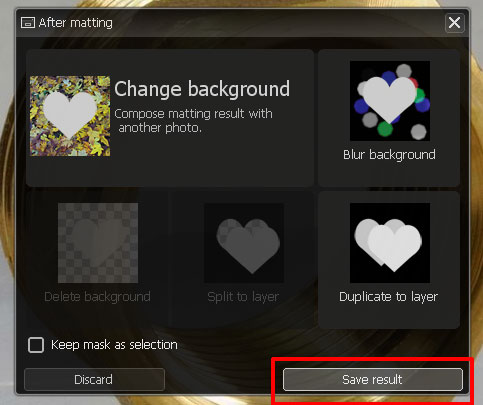The width and height of the screenshot is (483, 405).
Task: Click the Blur background bokeh heart icon
Action: [x=390, y=101]
